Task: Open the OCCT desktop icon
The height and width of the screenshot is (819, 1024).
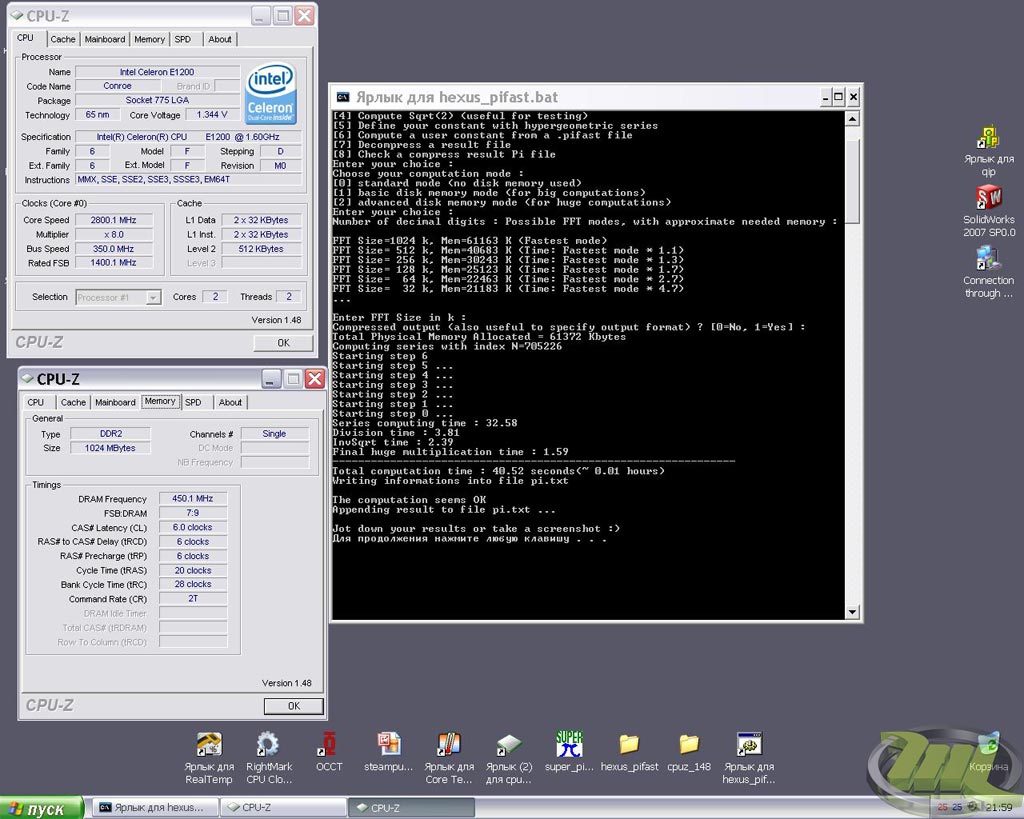Action: (328, 745)
